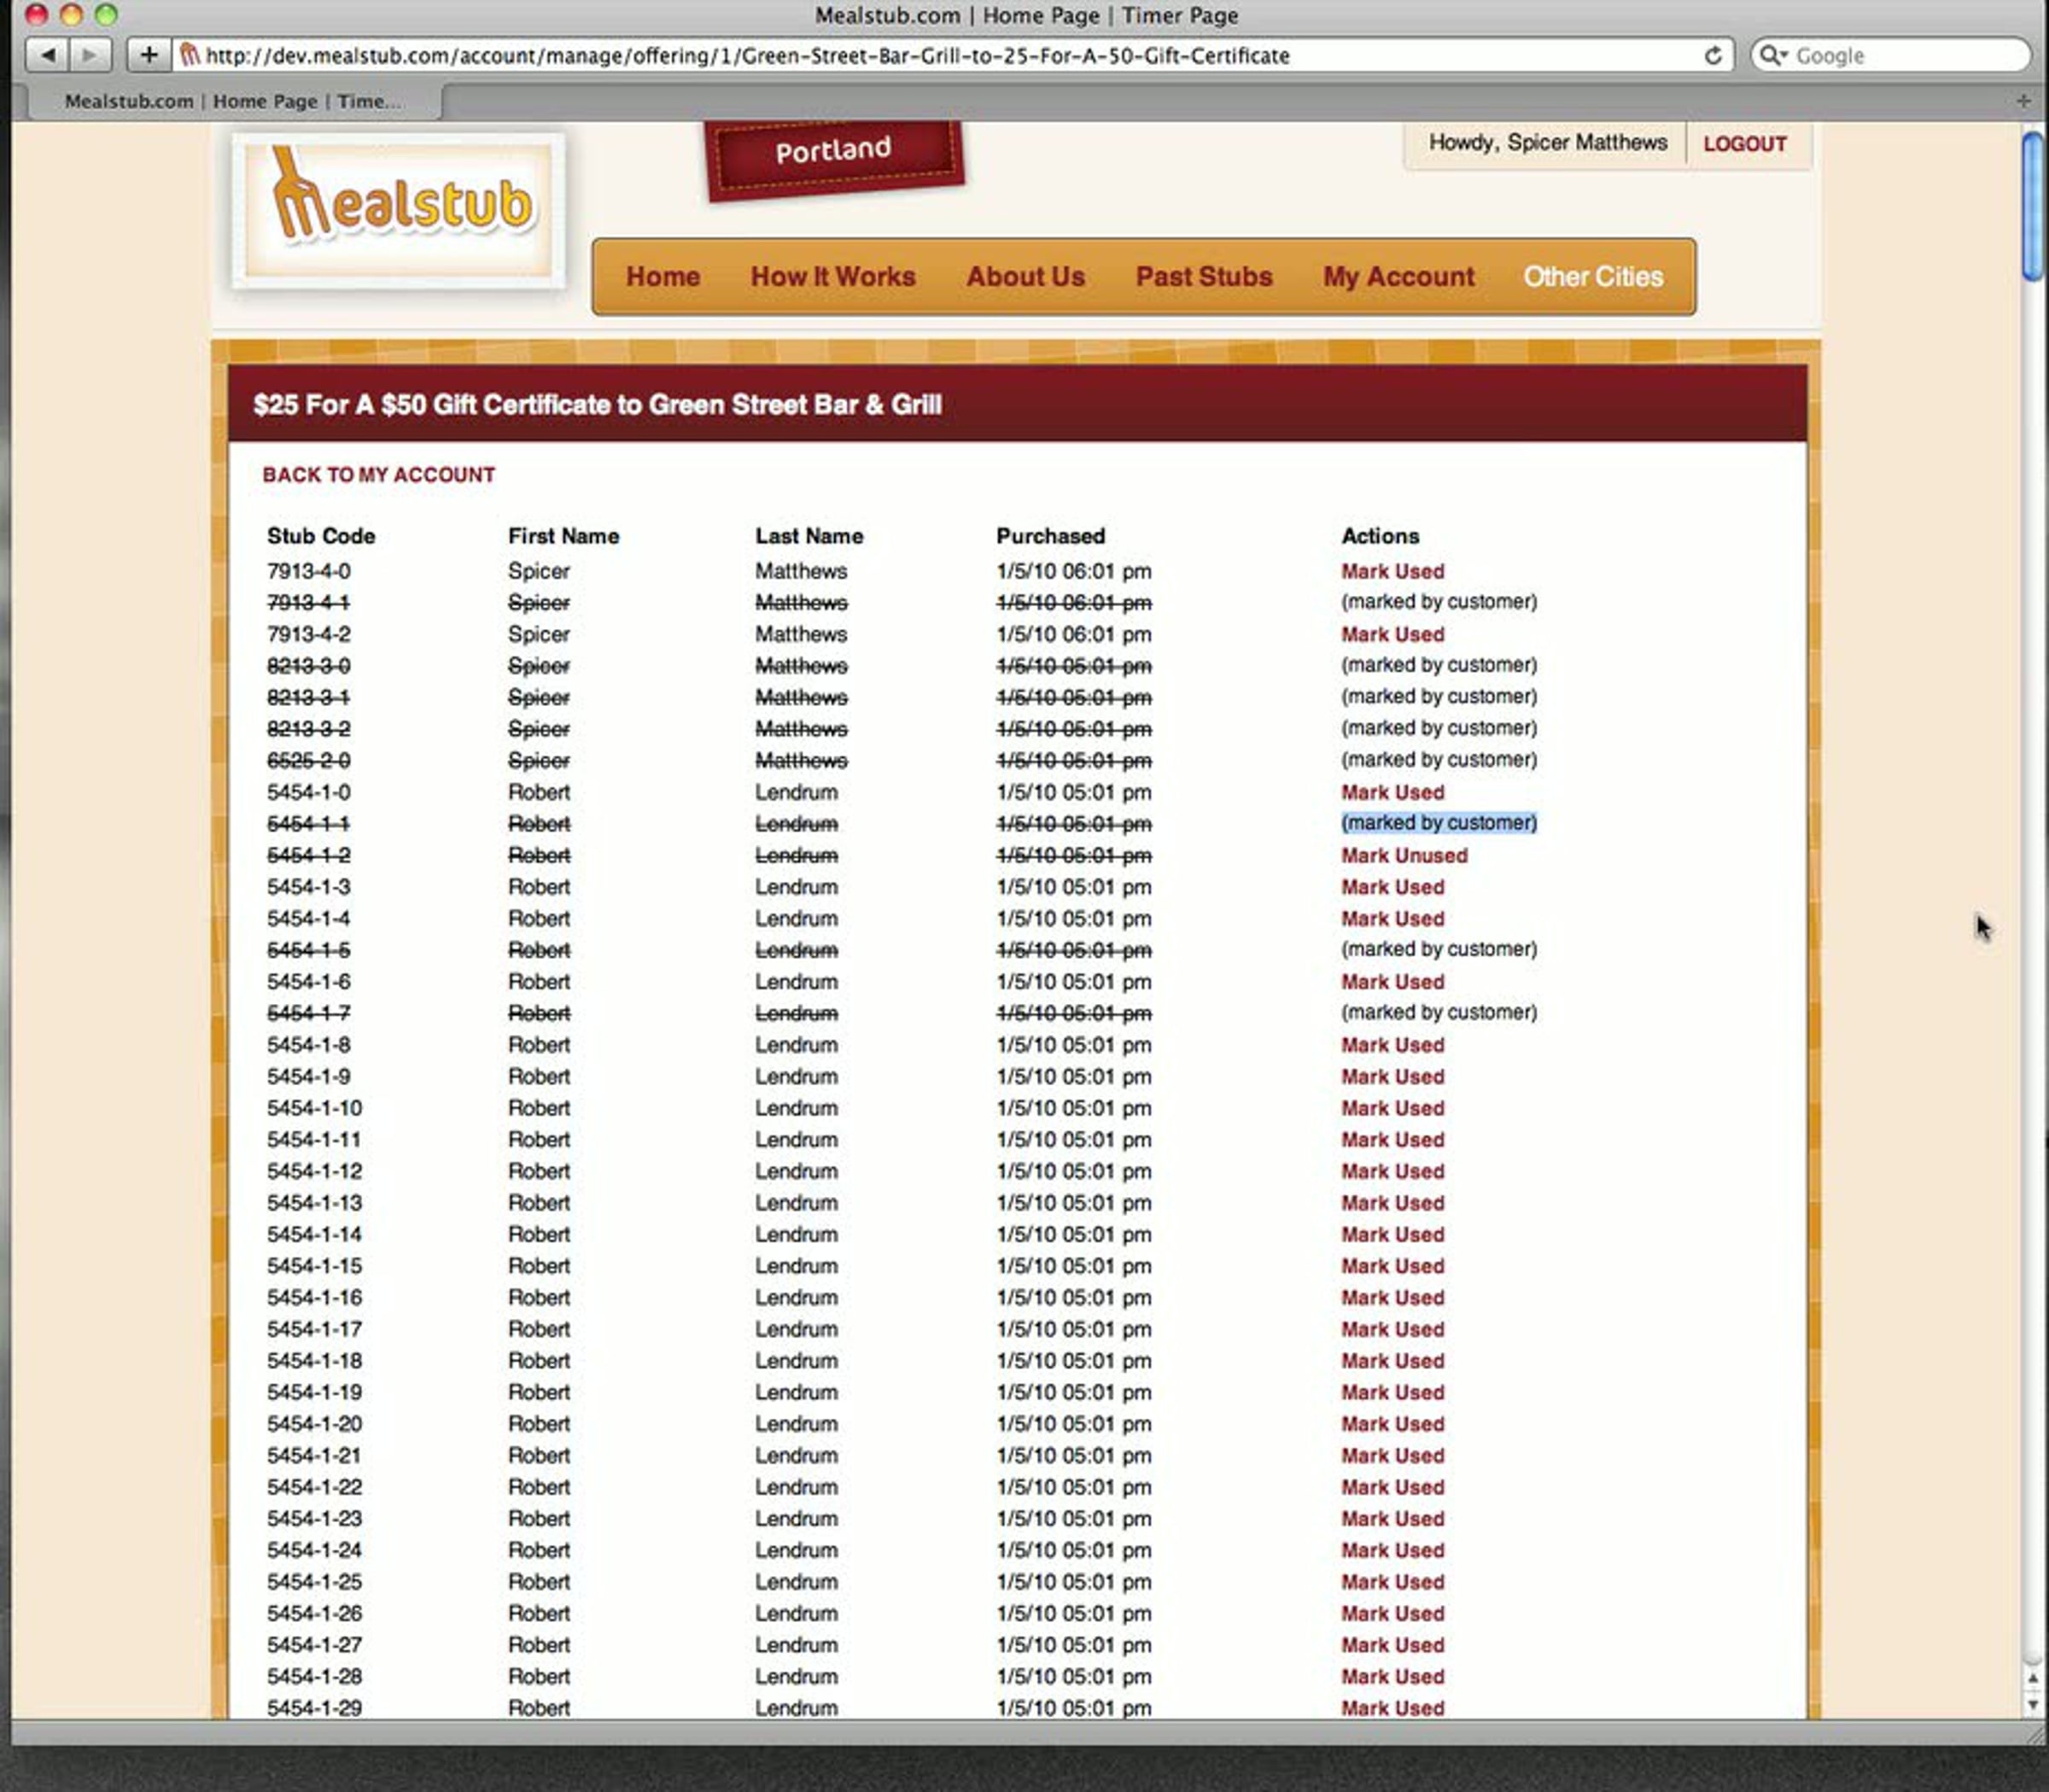This screenshot has height=1792, width=2049.
Task: Mark stub 5454-1-24 as used
Action: (1392, 1550)
